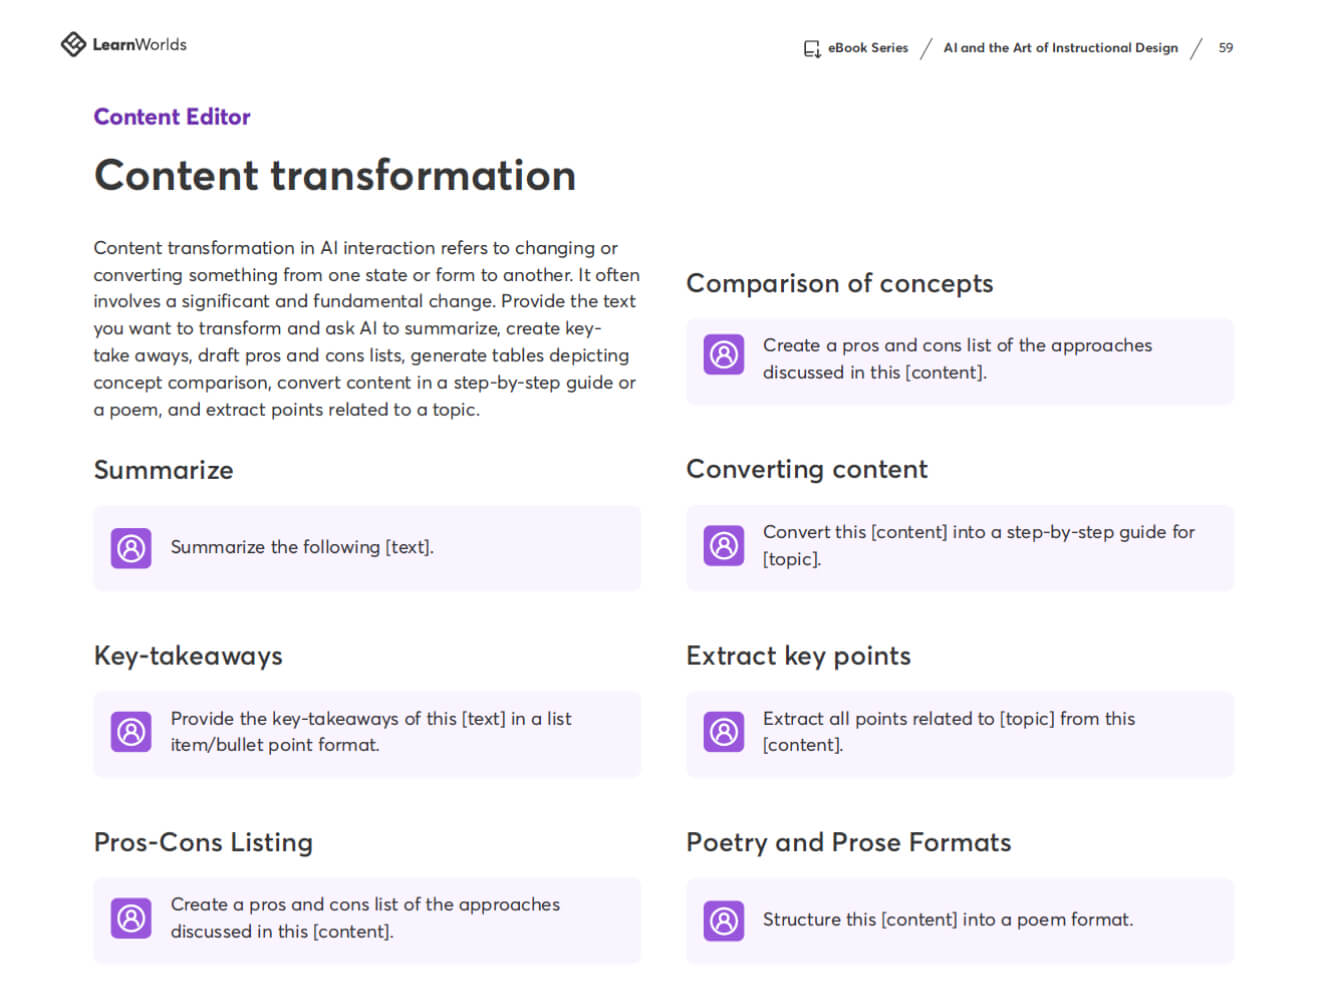Click the user icon under Comparison of concepts
The height and width of the screenshot is (1006, 1328).
tap(724, 355)
